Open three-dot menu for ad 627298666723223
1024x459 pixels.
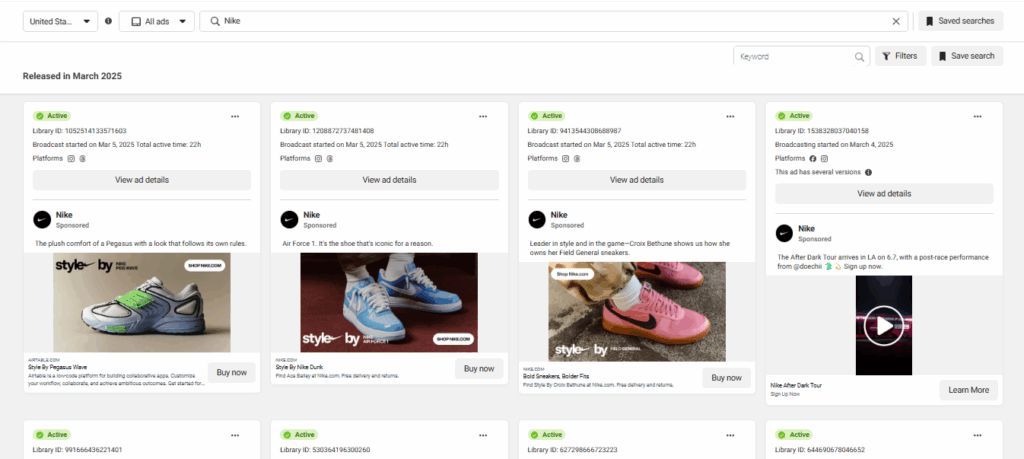click(730, 435)
